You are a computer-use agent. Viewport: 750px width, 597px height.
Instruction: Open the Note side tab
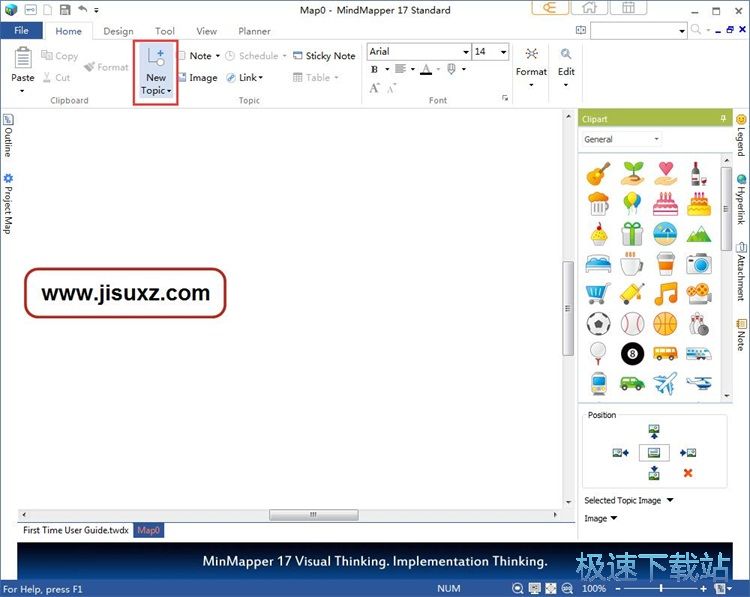pyautogui.click(x=741, y=334)
